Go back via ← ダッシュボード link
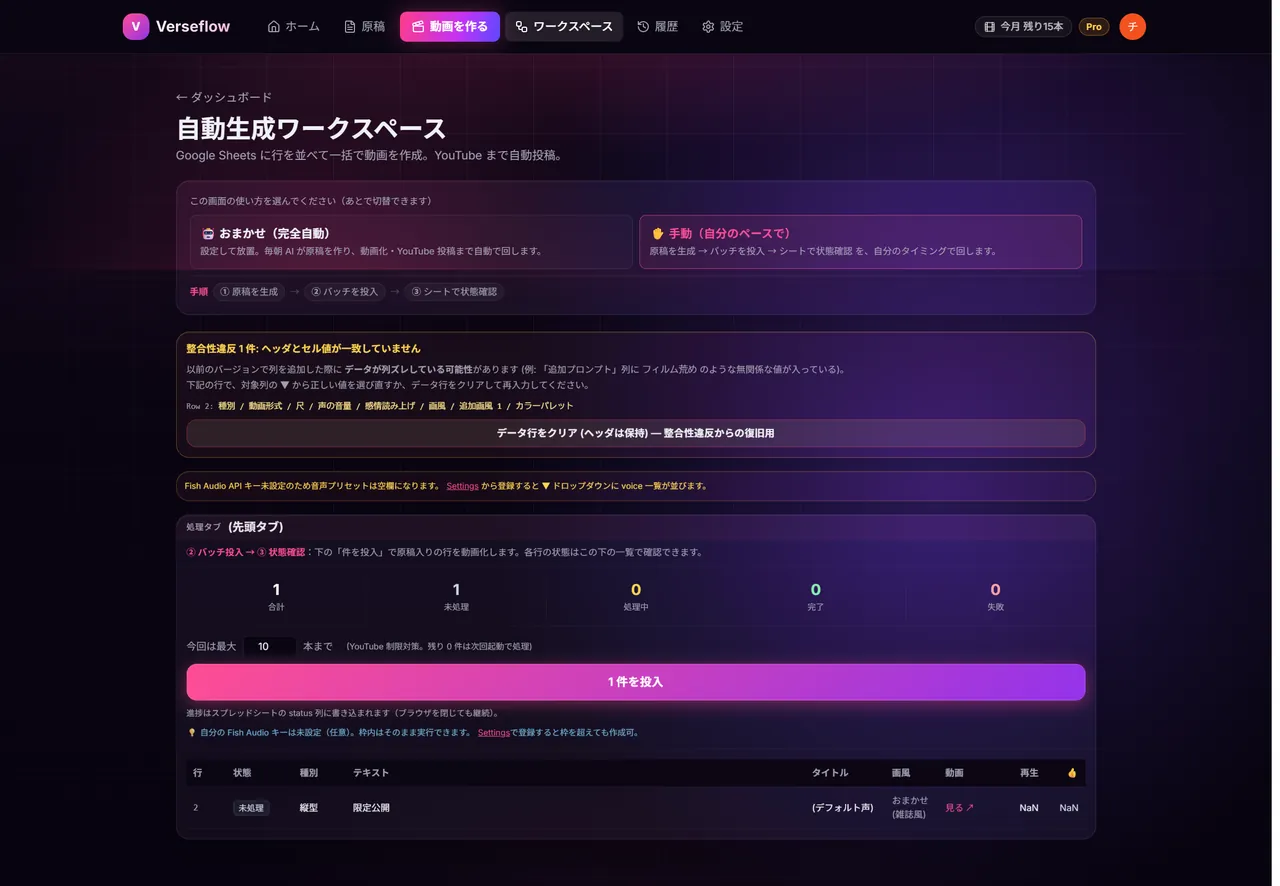Image resolution: width=1280 pixels, height=886 pixels. 224,97
